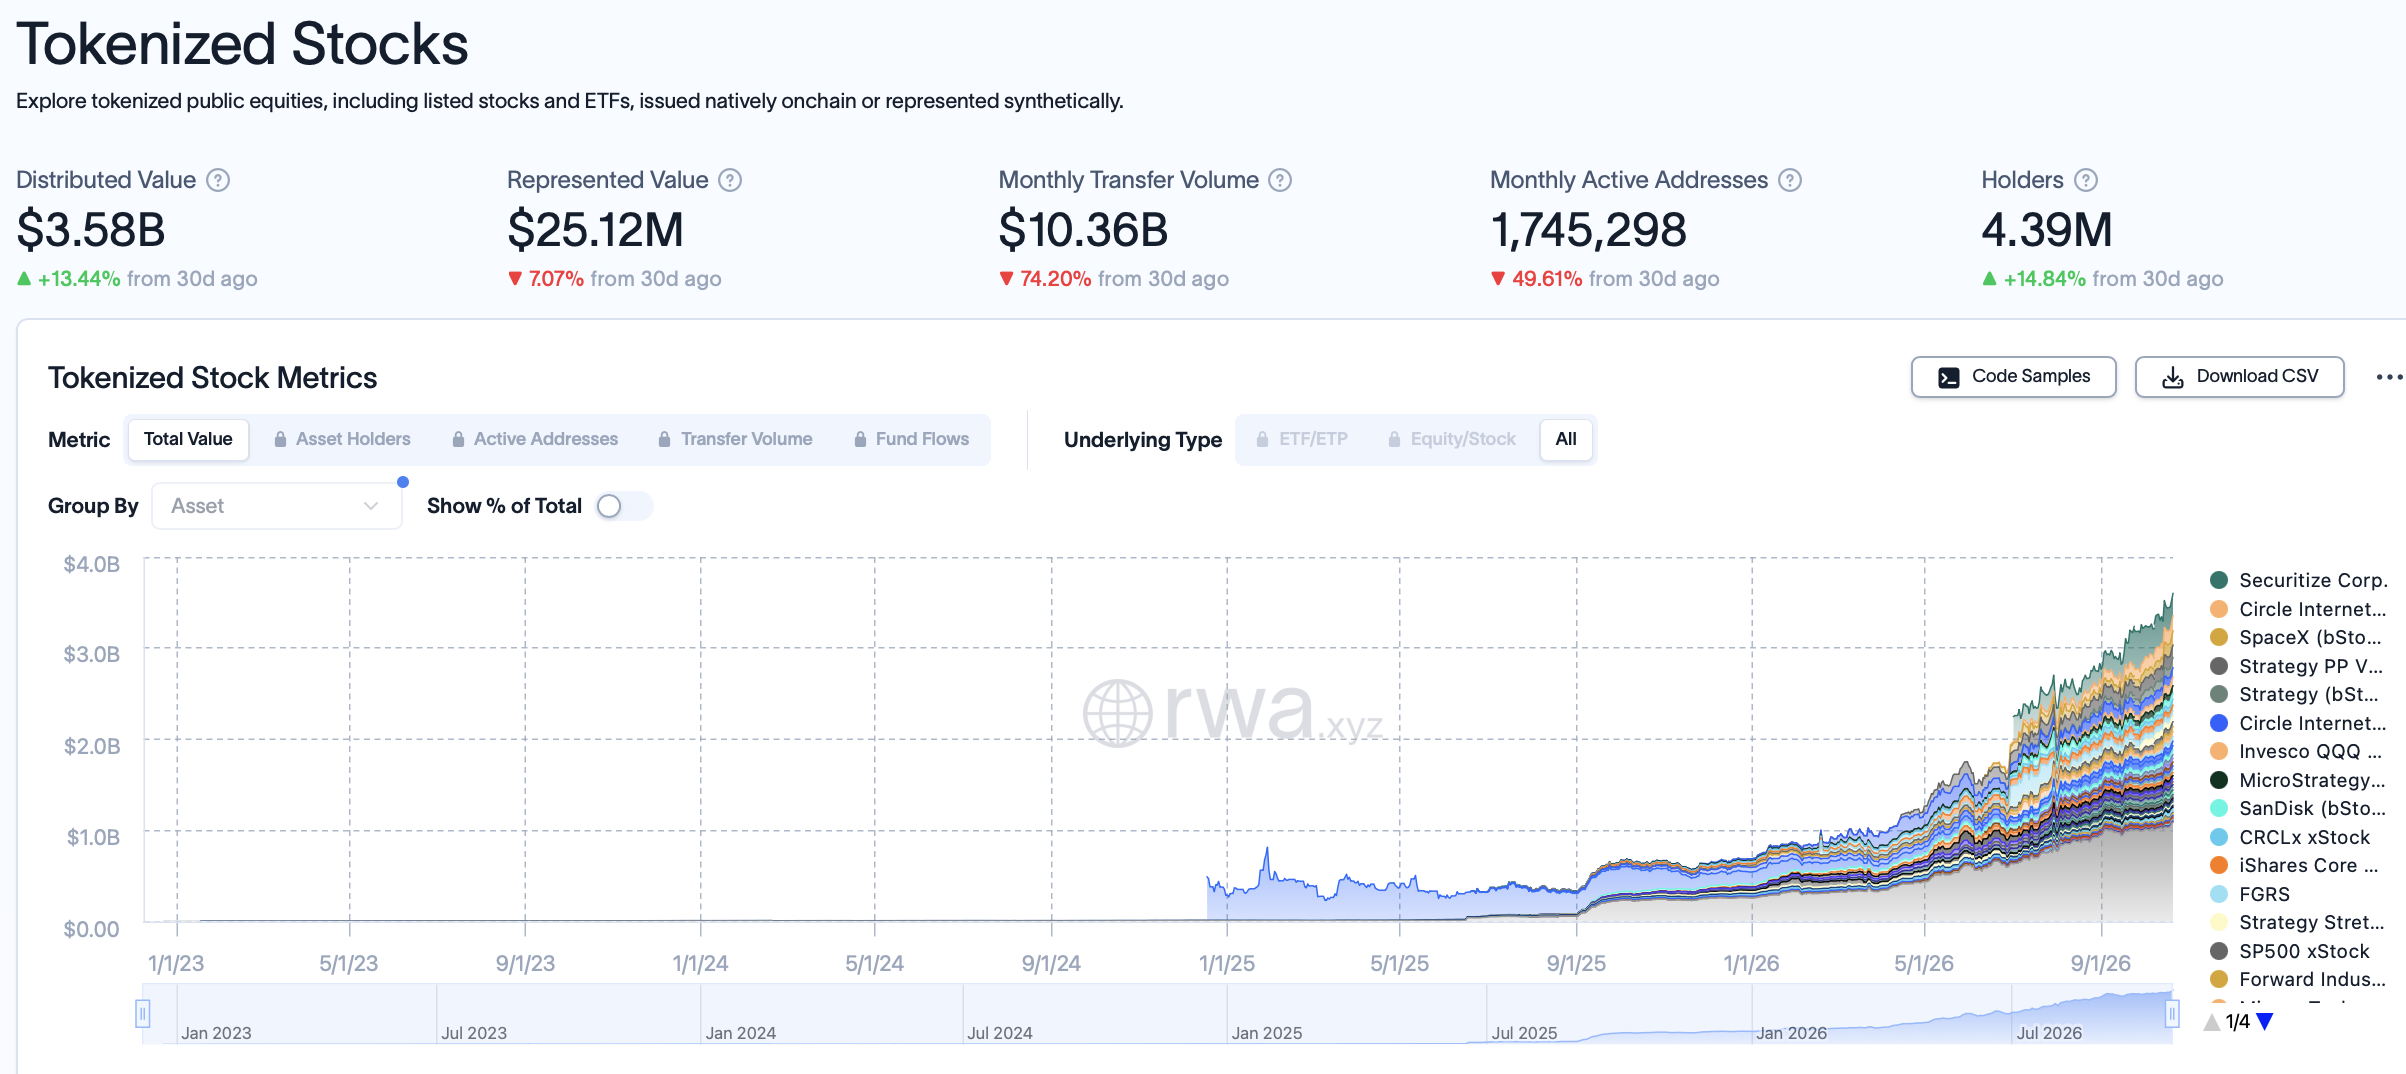Click the lock icon on Active Addresses
Screen dimensions: 2406x1074
[x=458, y=439]
